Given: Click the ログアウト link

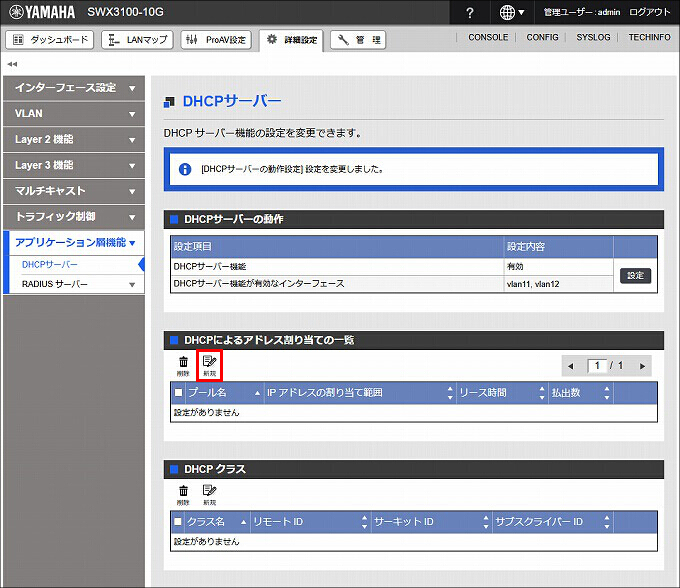Looking at the screenshot, I should [649, 12].
